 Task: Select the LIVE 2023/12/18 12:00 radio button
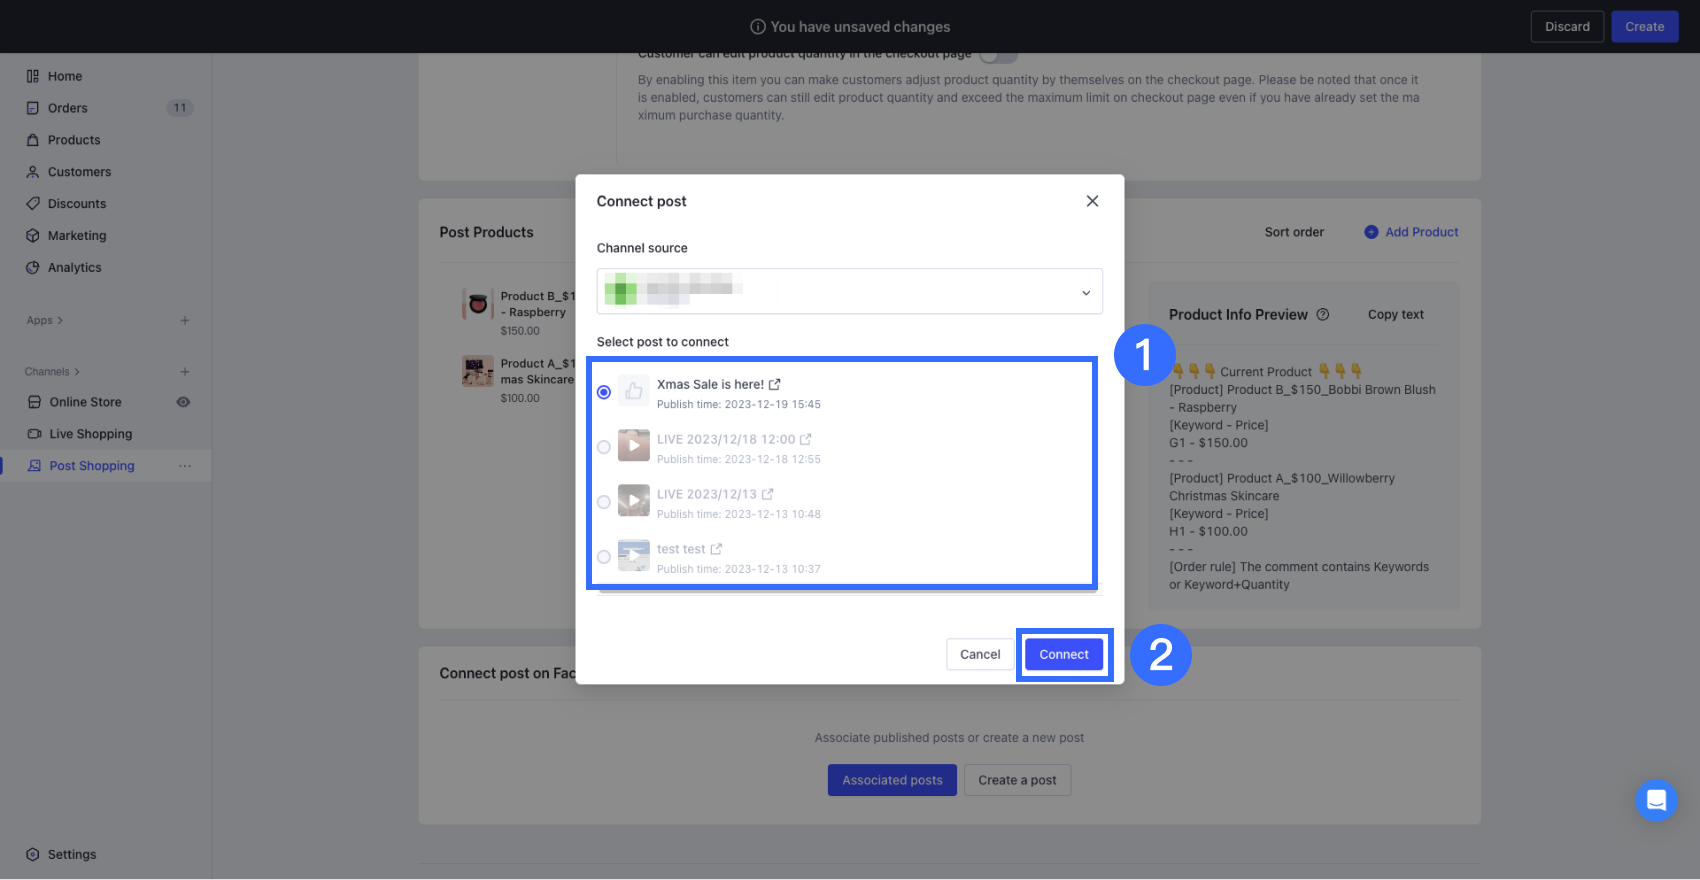click(x=604, y=448)
